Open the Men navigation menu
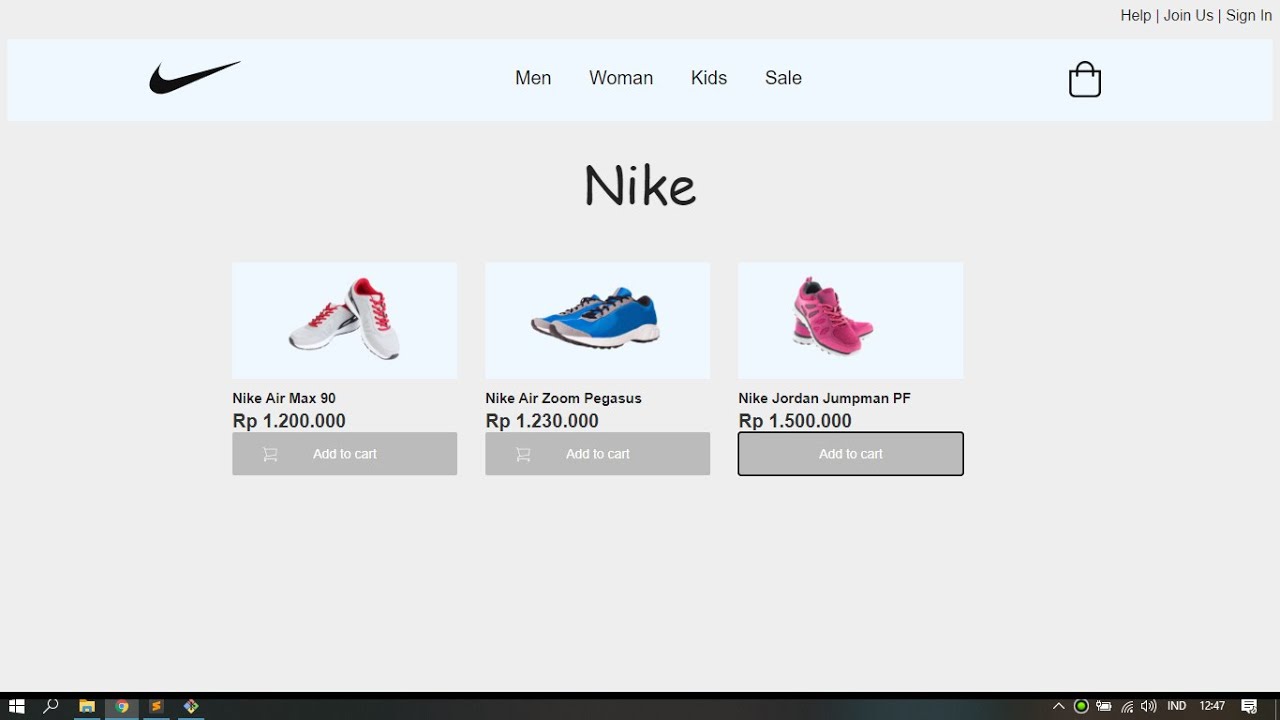Viewport: 1280px width, 720px height. tap(533, 78)
